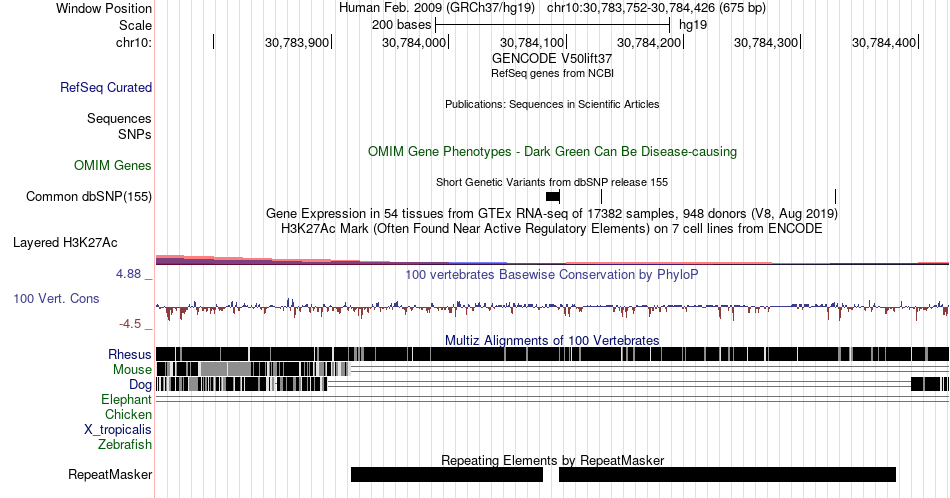Image resolution: width=950 pixels, height=498 pixels.
Task: Click the RepeatMasker track label
Action: (110, 474)
